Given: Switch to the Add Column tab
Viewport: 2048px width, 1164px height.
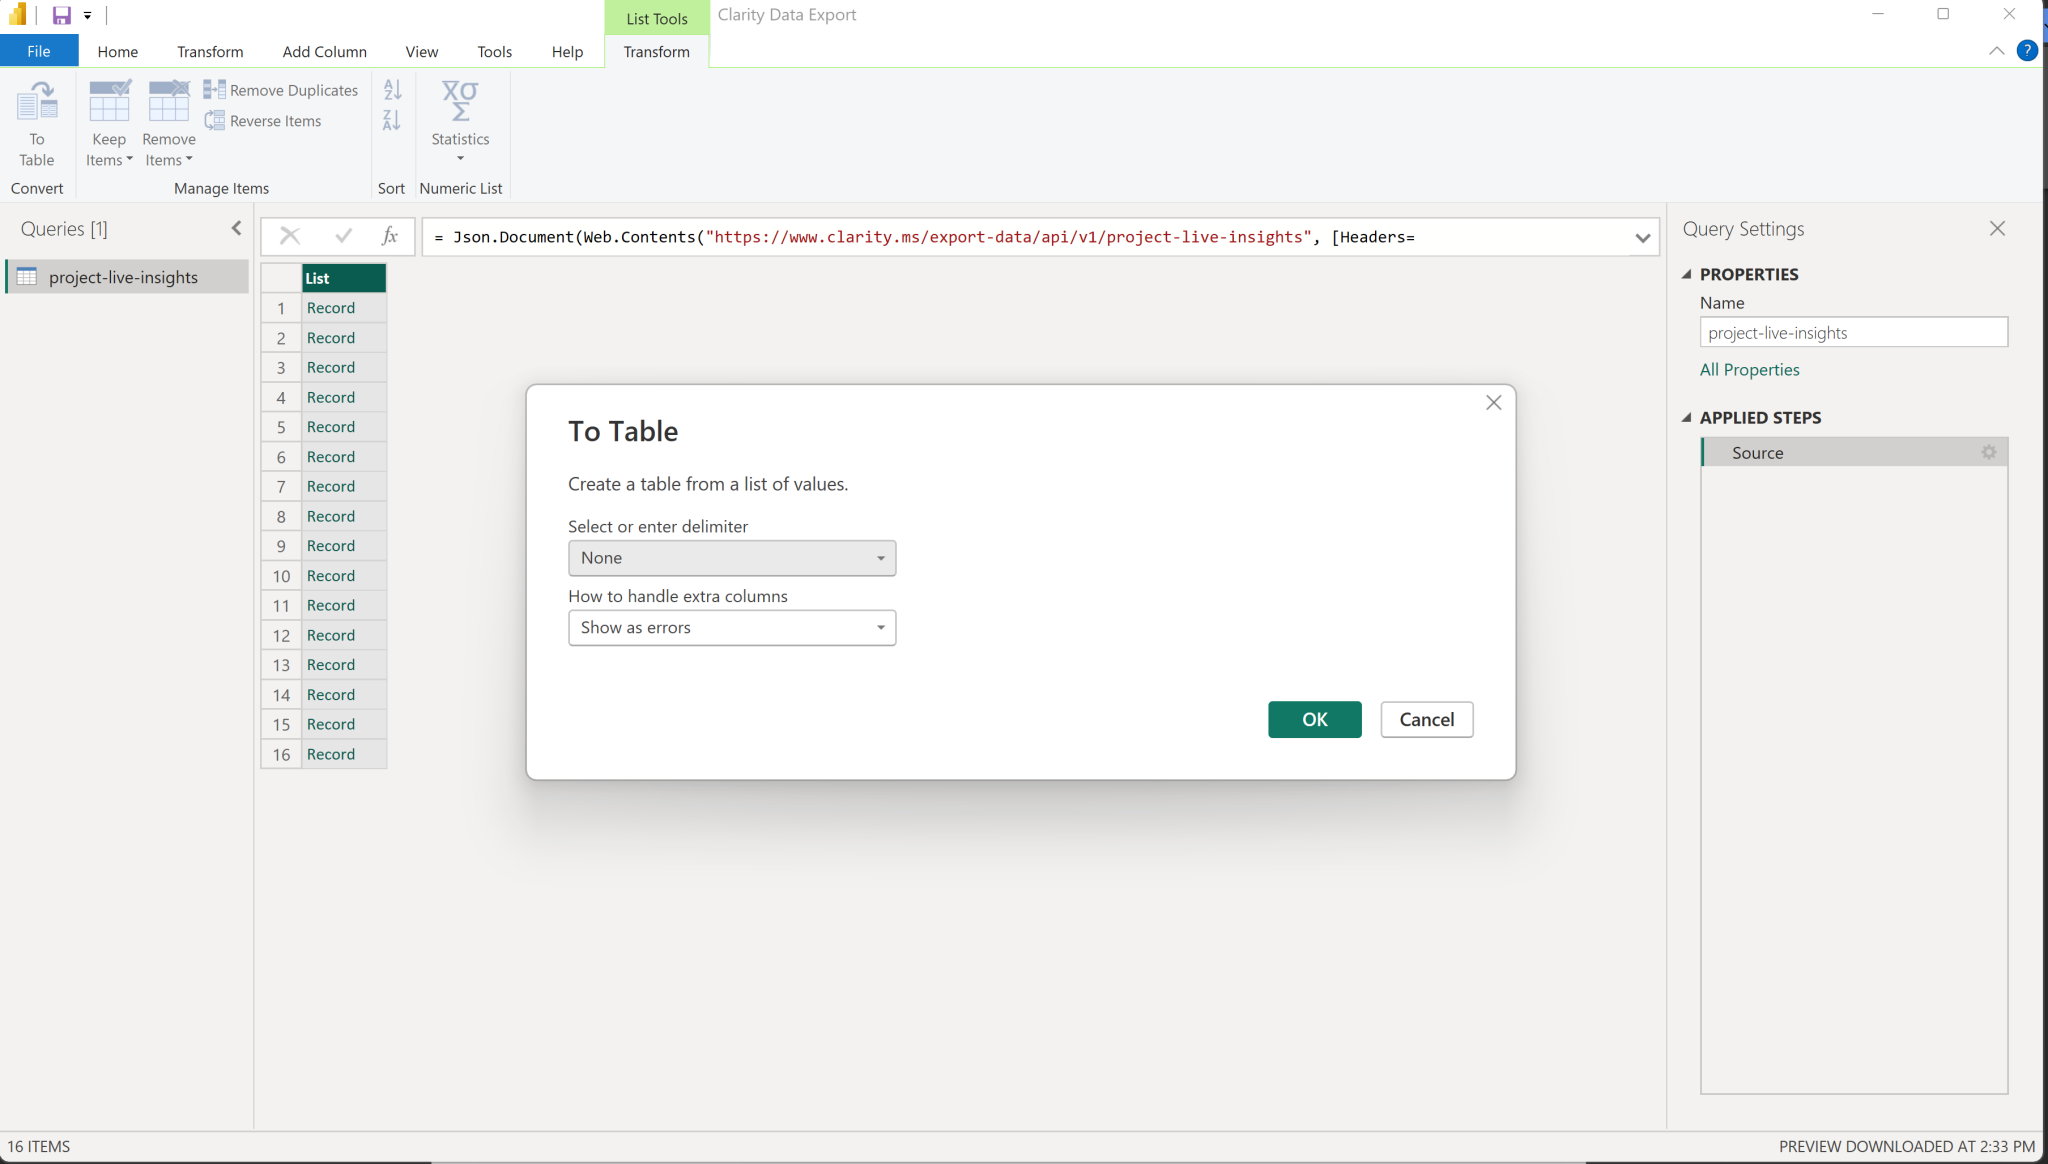Looking at the screenshot, I should 324,51.
